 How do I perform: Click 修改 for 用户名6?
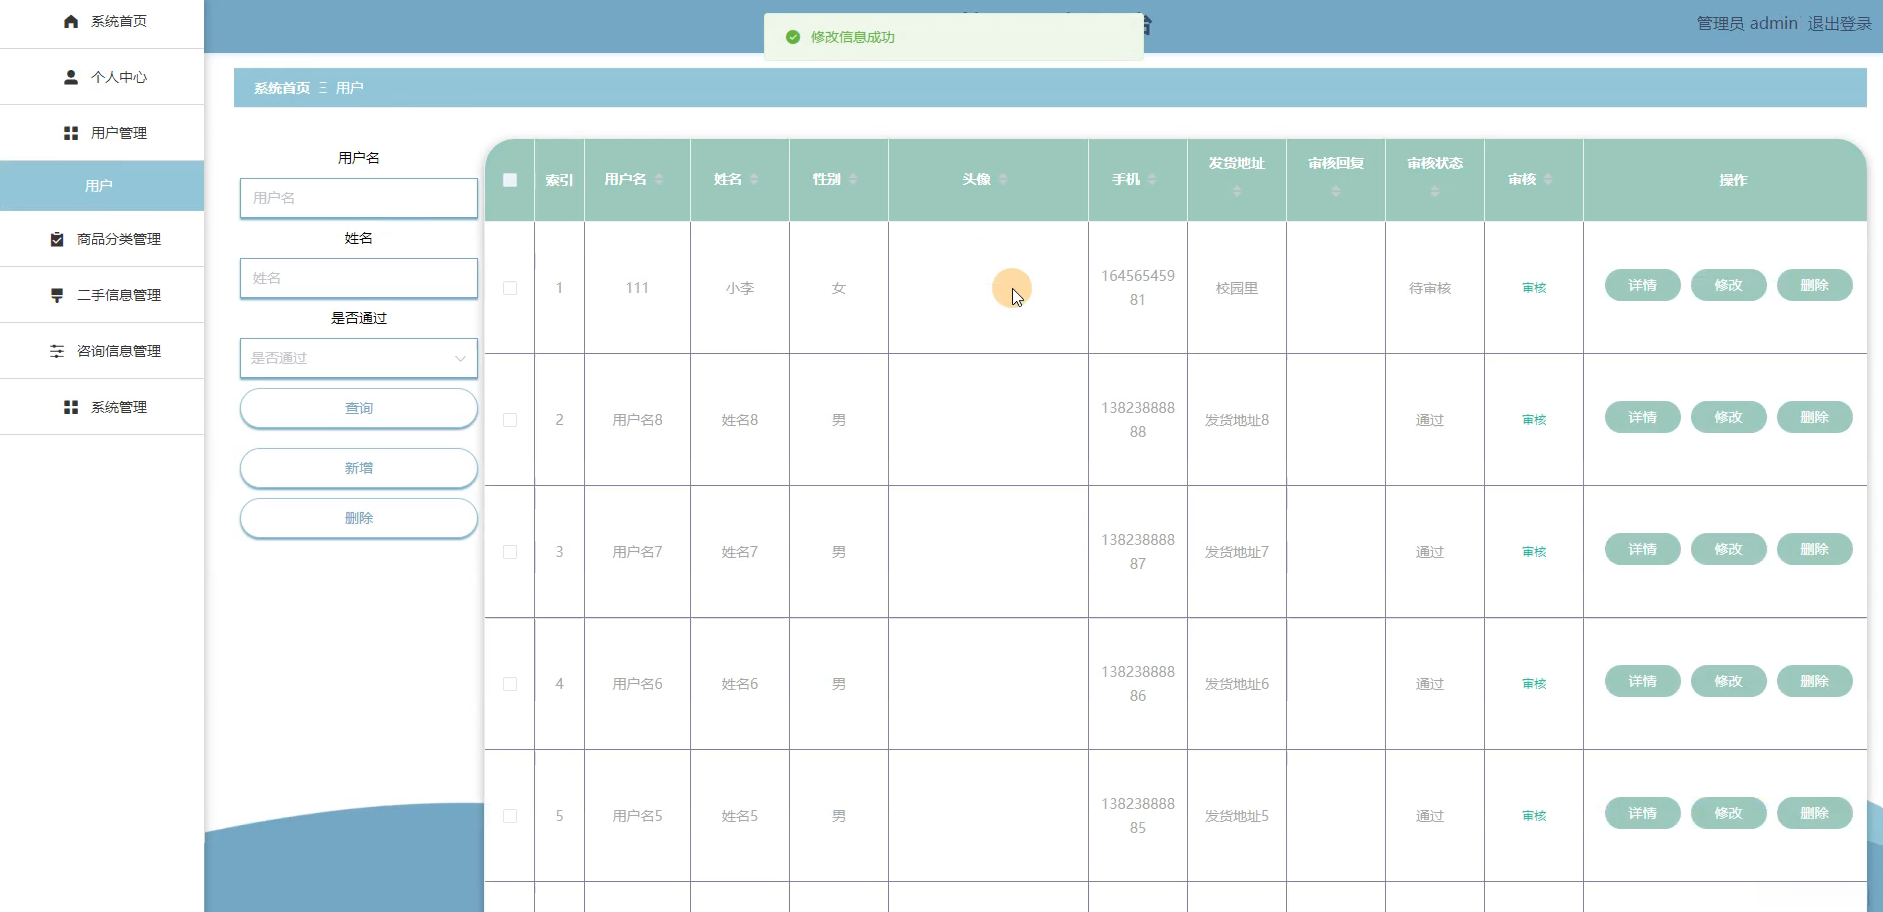pyautogui.click(x=1729, y=681)
